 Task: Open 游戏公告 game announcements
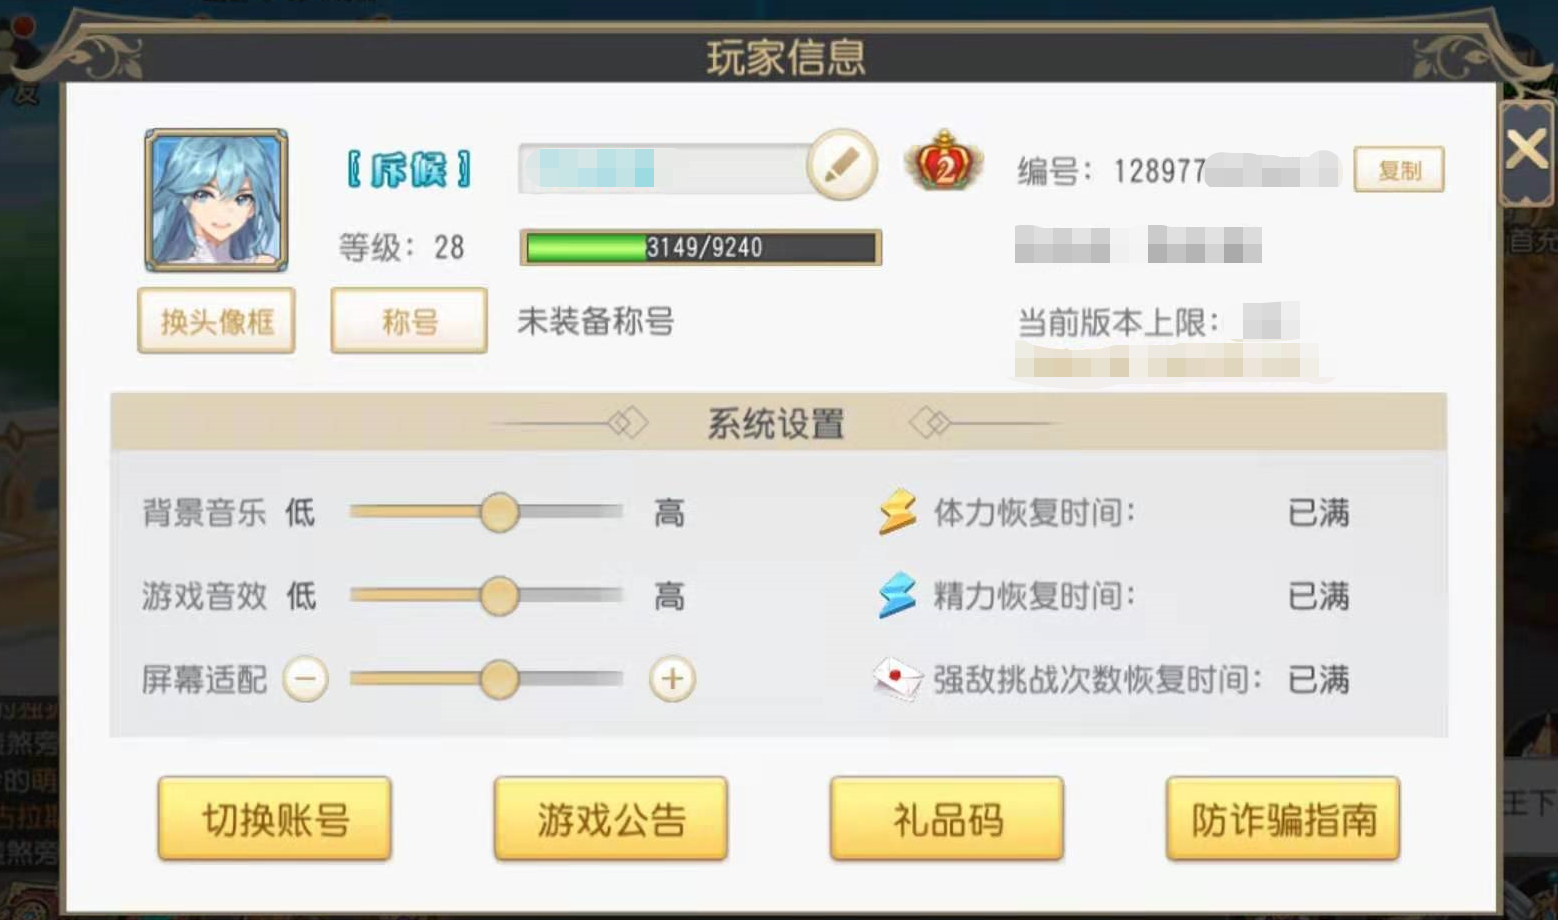coord(611,819)
